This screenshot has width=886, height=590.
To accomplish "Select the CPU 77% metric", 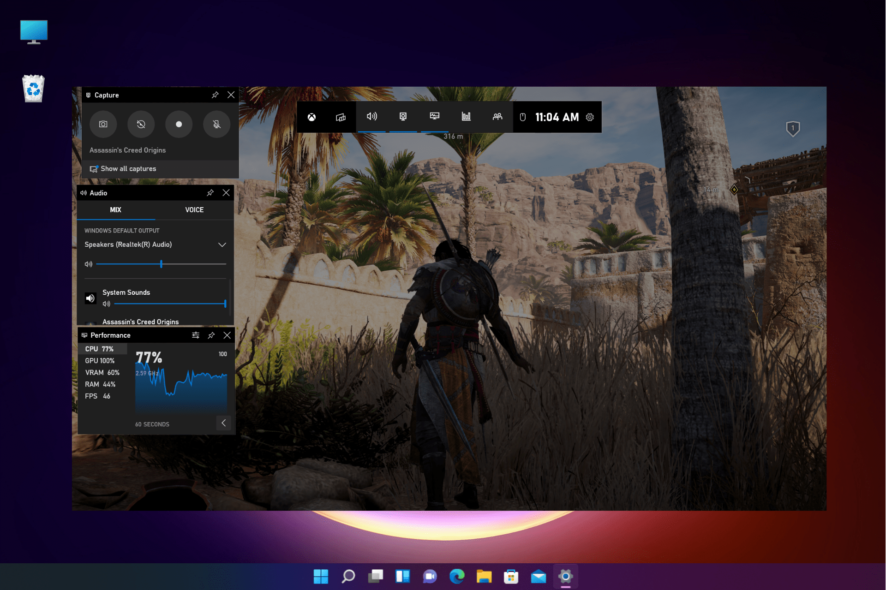I will tap(102, 349).
